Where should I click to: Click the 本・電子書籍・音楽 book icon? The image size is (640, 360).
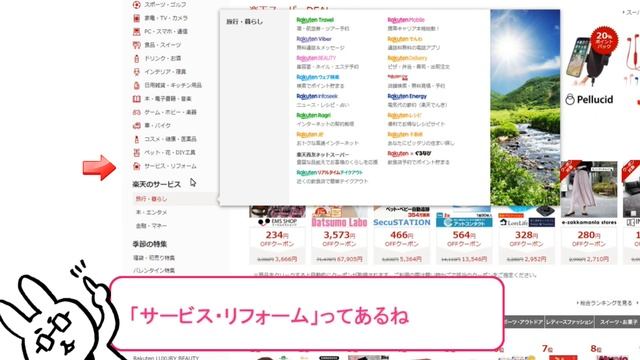point(137,99)
